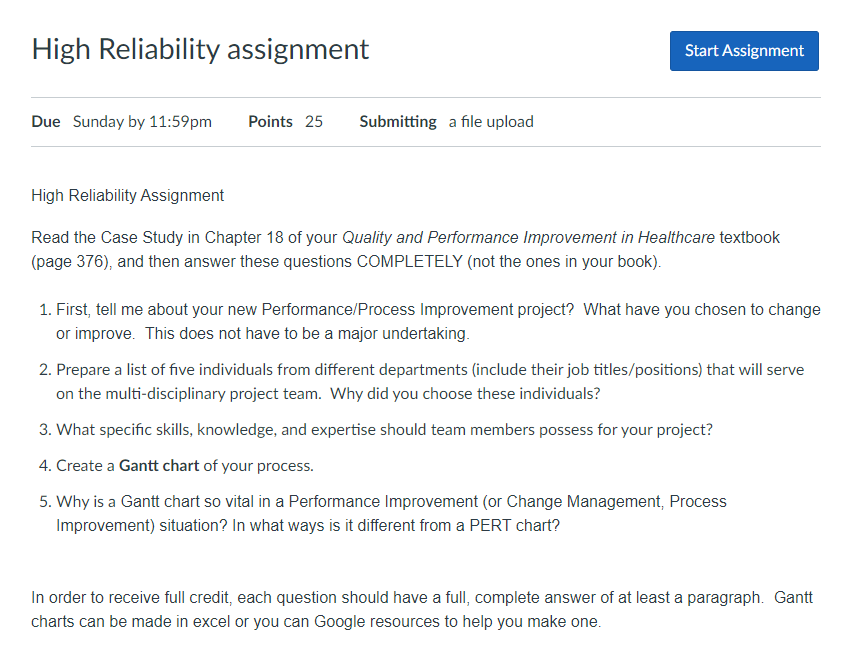Click the High Reliability assignment title
Screen dimensions: 857x652
click(200, 48)
